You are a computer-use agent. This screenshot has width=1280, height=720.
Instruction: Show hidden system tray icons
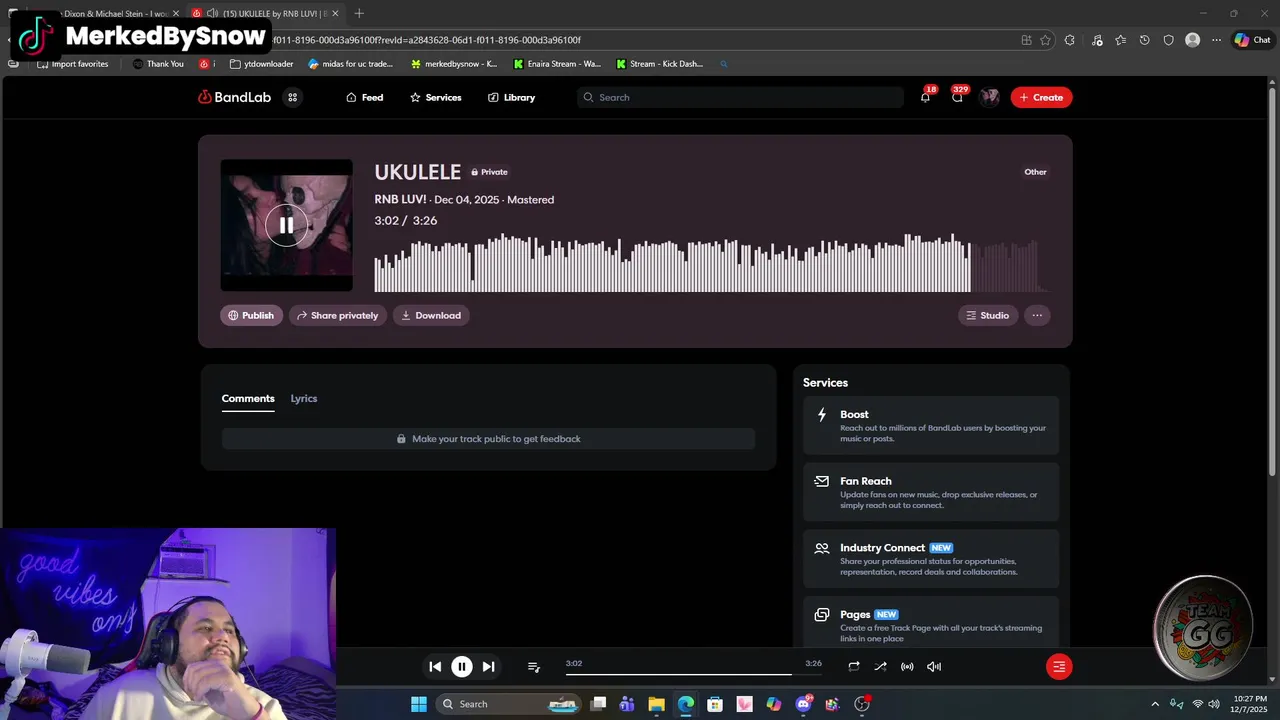coord(1155,704)
